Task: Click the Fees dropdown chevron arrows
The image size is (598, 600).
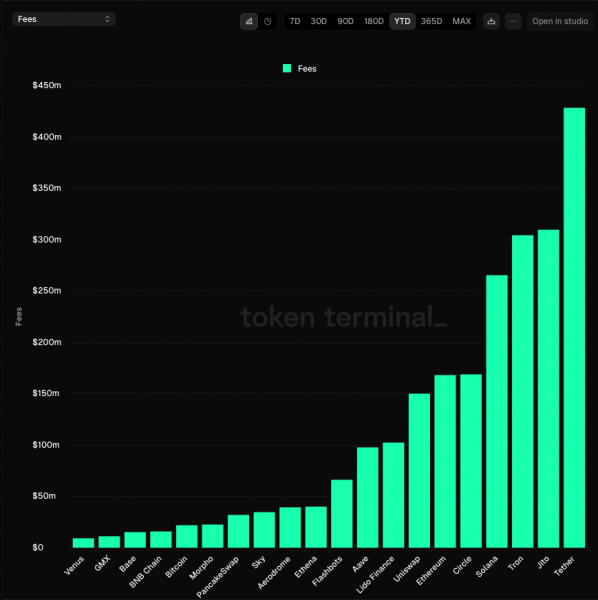Action: point(108,19)
